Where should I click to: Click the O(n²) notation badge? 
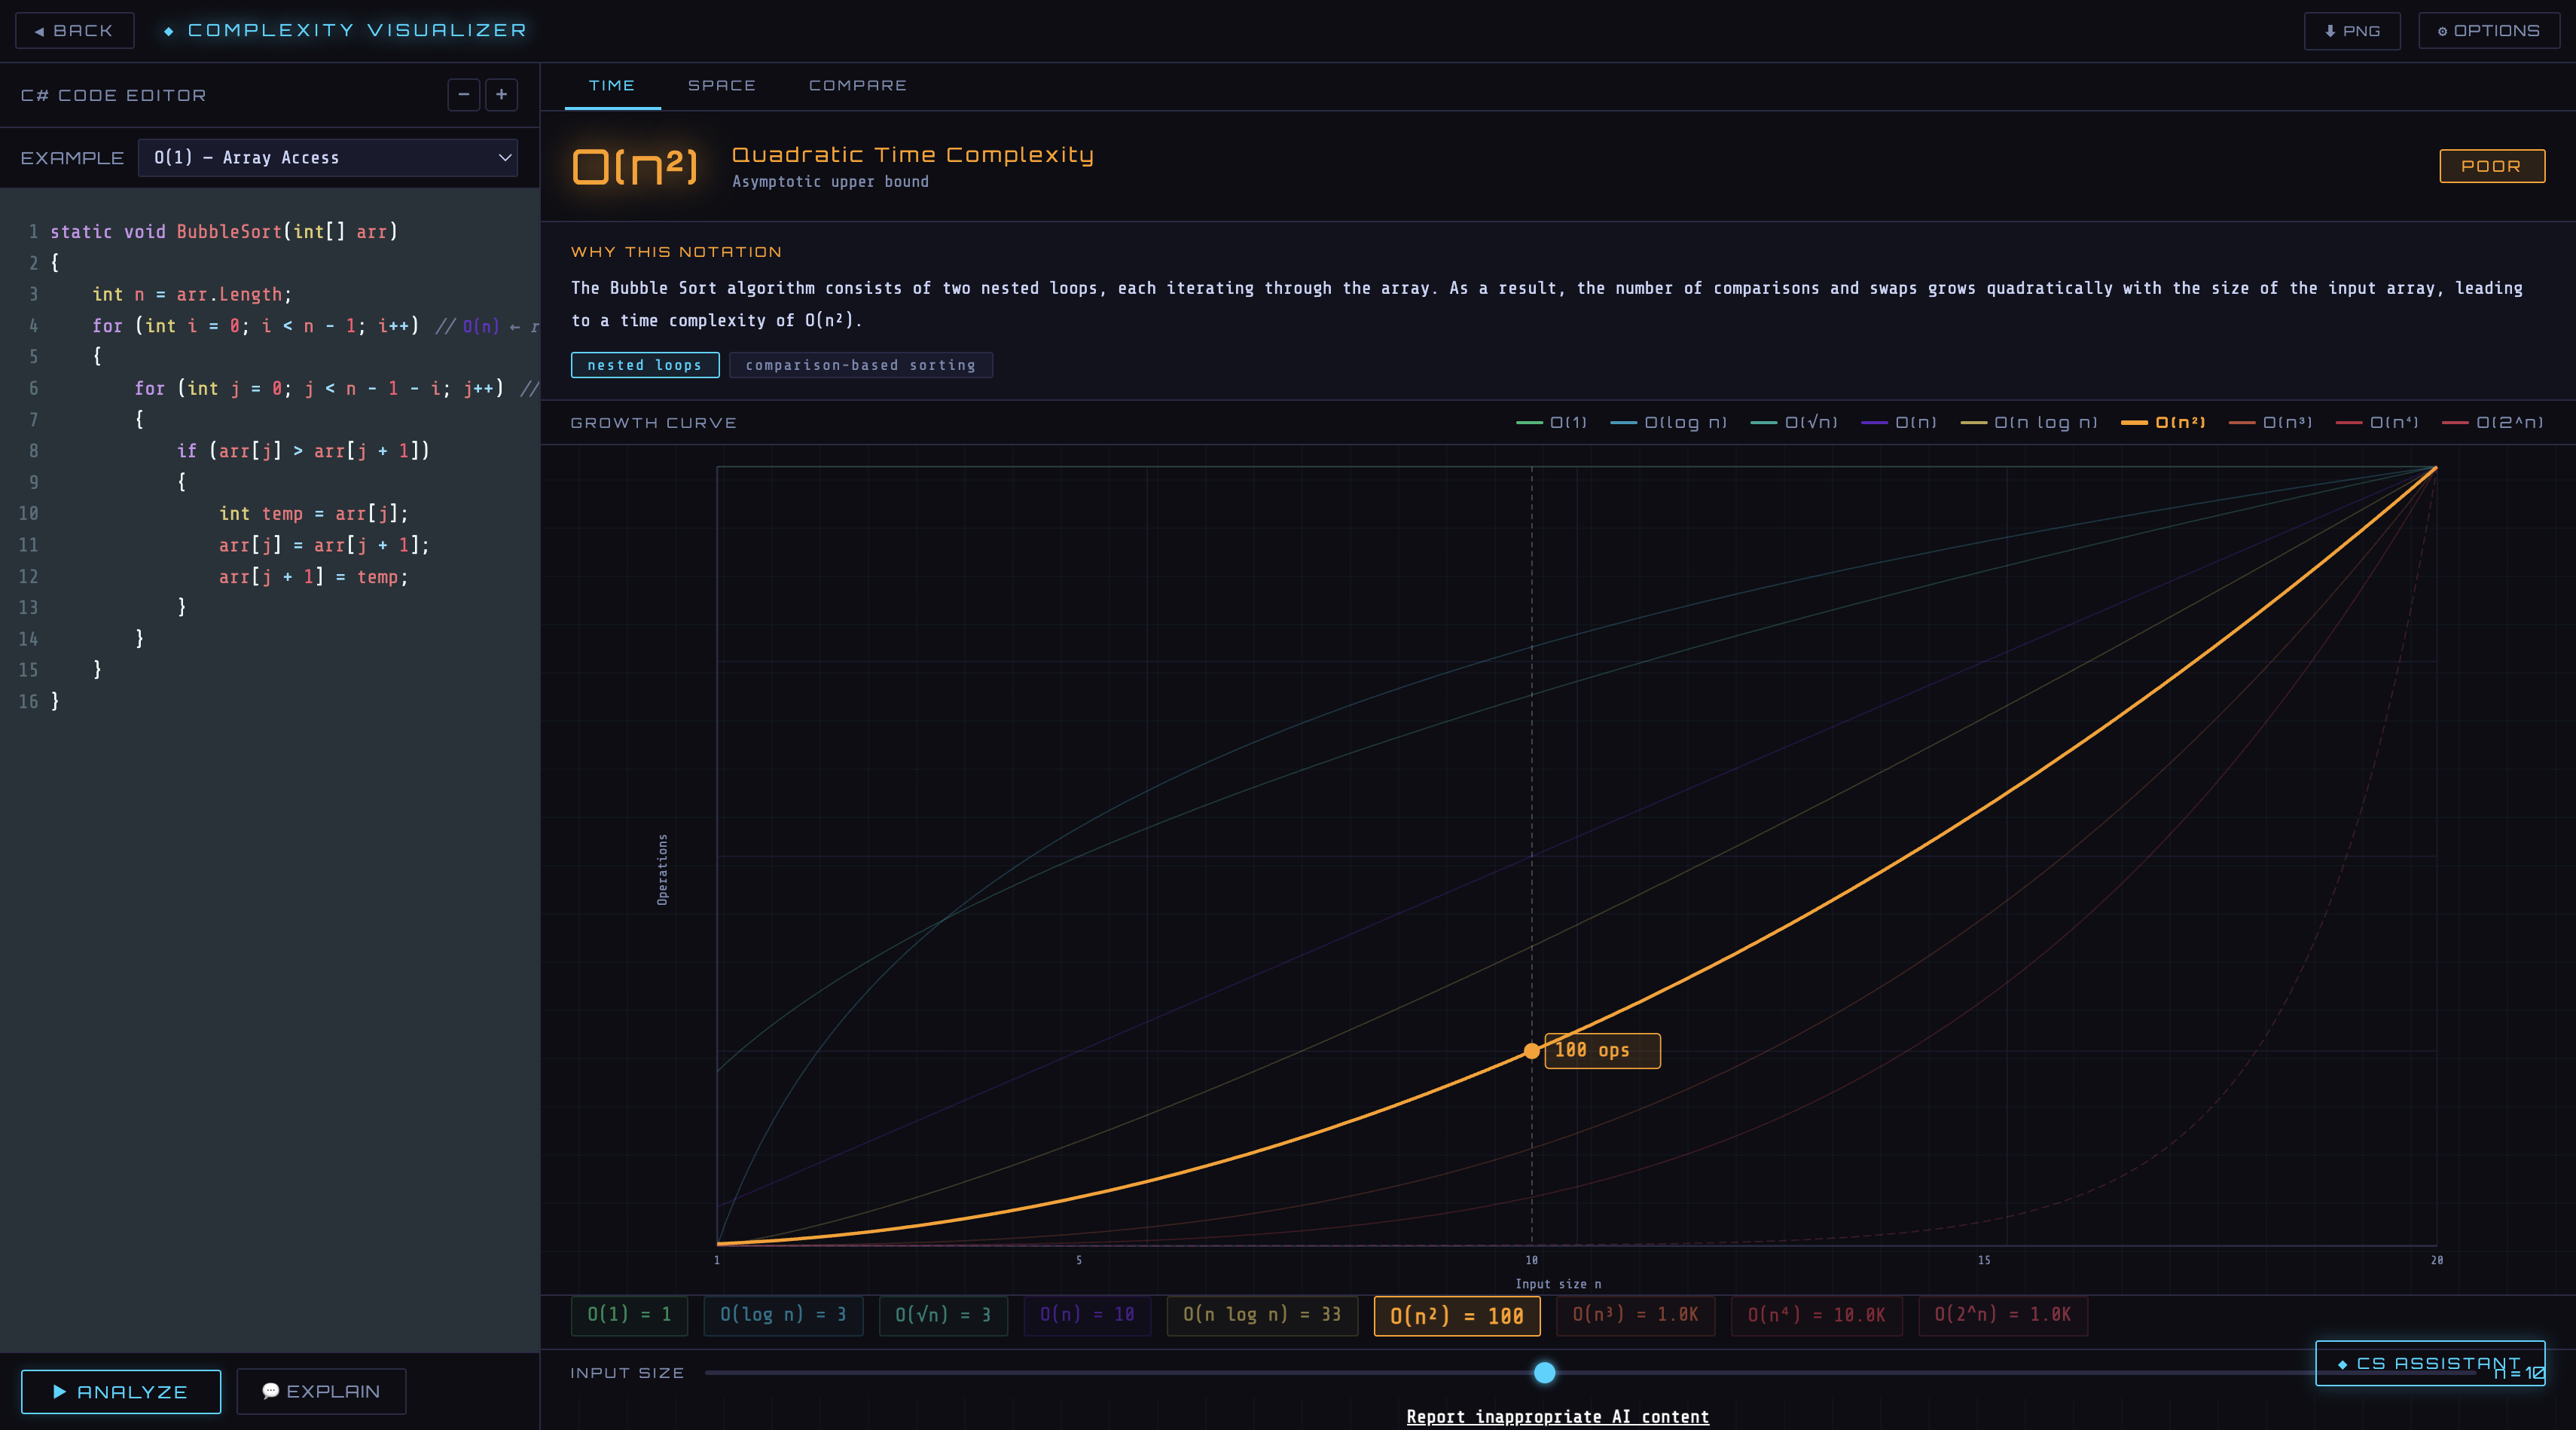[634, 165]
